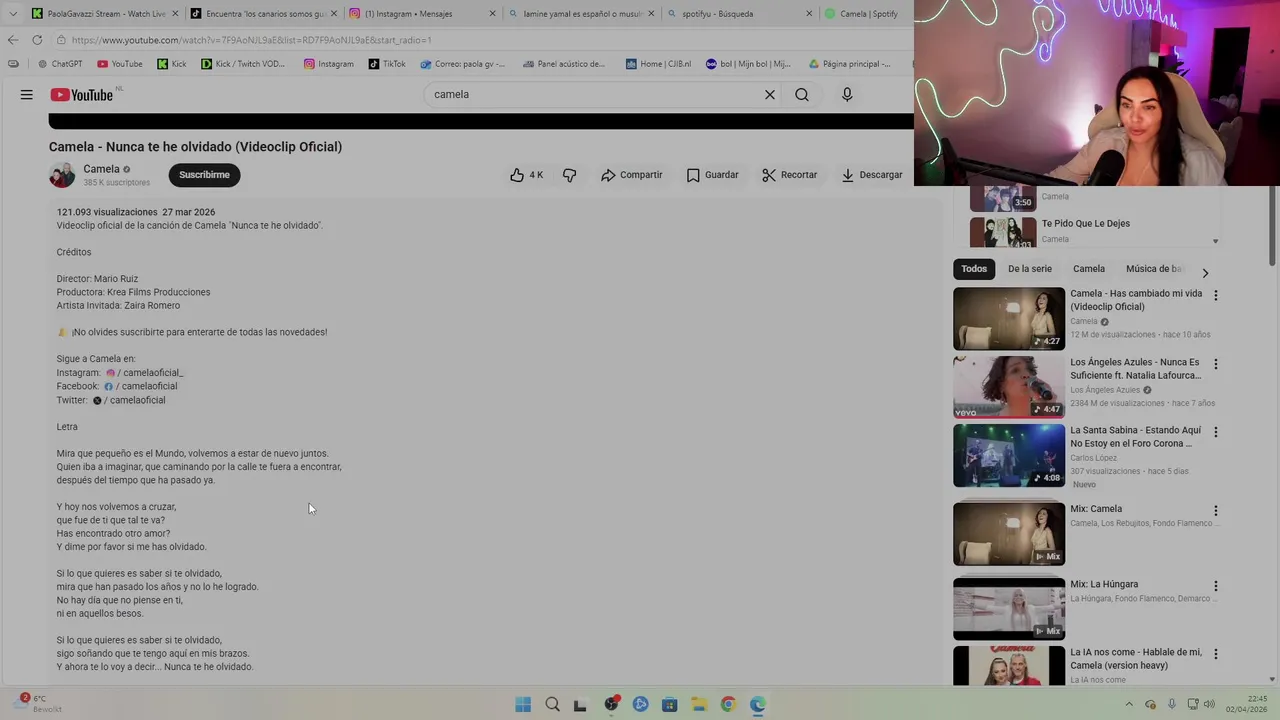1280x720 pixels.
Task: Open options for Mix: Camela
Action: pos(1216,511)
